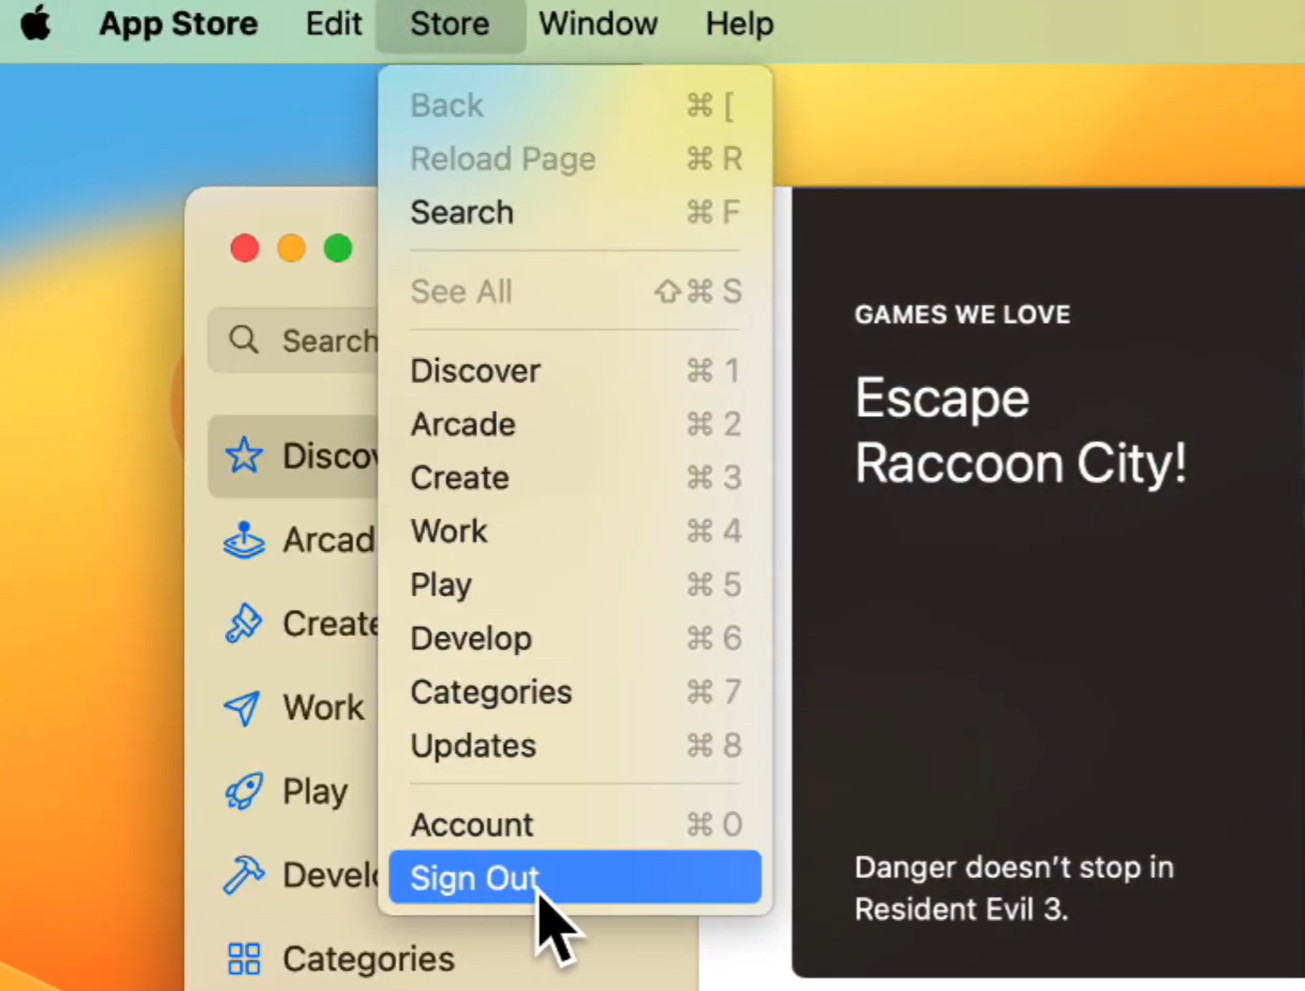The image size is (1305, 991).
Task: Open the Edit menu
Action: [333, 23]
